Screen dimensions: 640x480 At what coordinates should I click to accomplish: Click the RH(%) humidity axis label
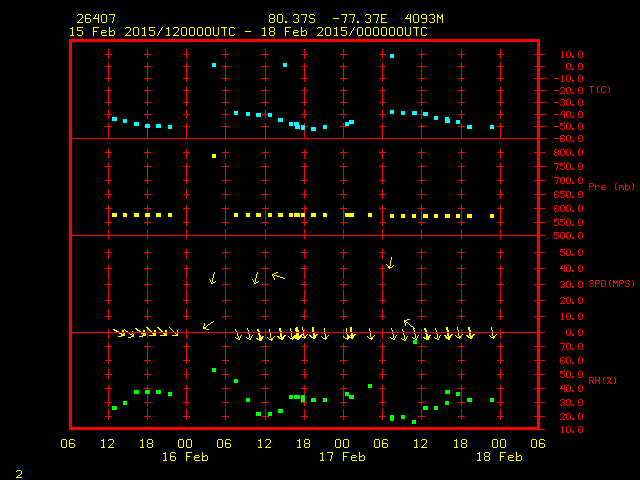603,381
